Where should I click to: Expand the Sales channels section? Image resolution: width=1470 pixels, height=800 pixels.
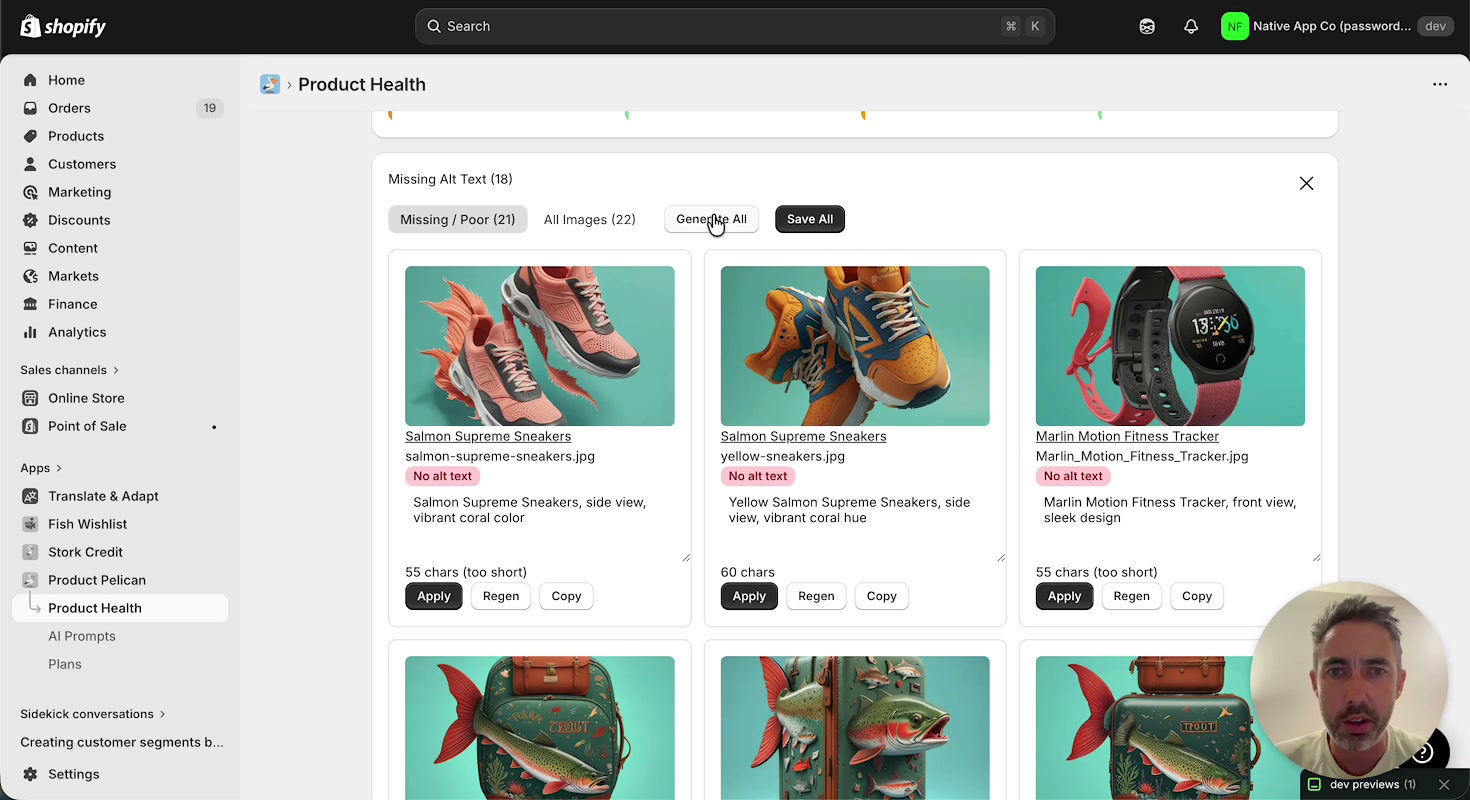pos(68,370)
